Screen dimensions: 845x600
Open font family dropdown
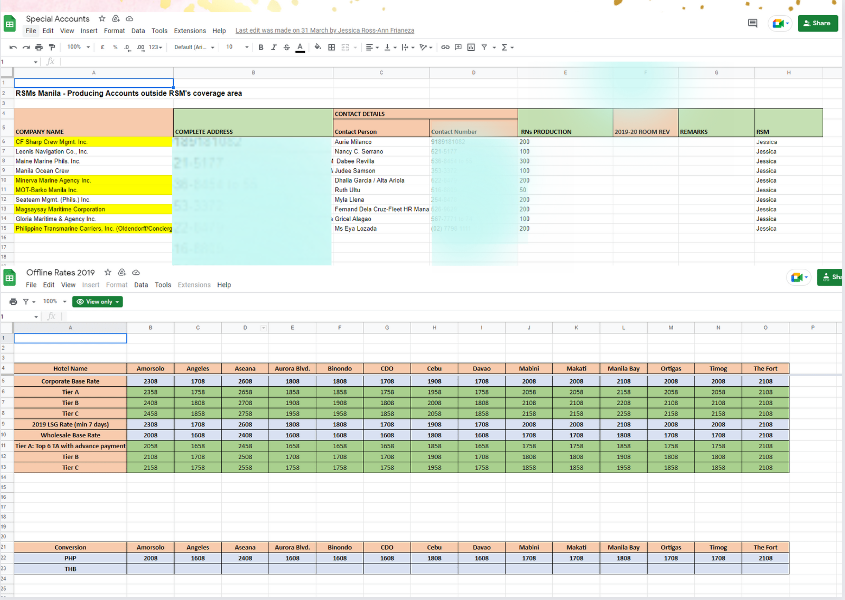(194, 47)
